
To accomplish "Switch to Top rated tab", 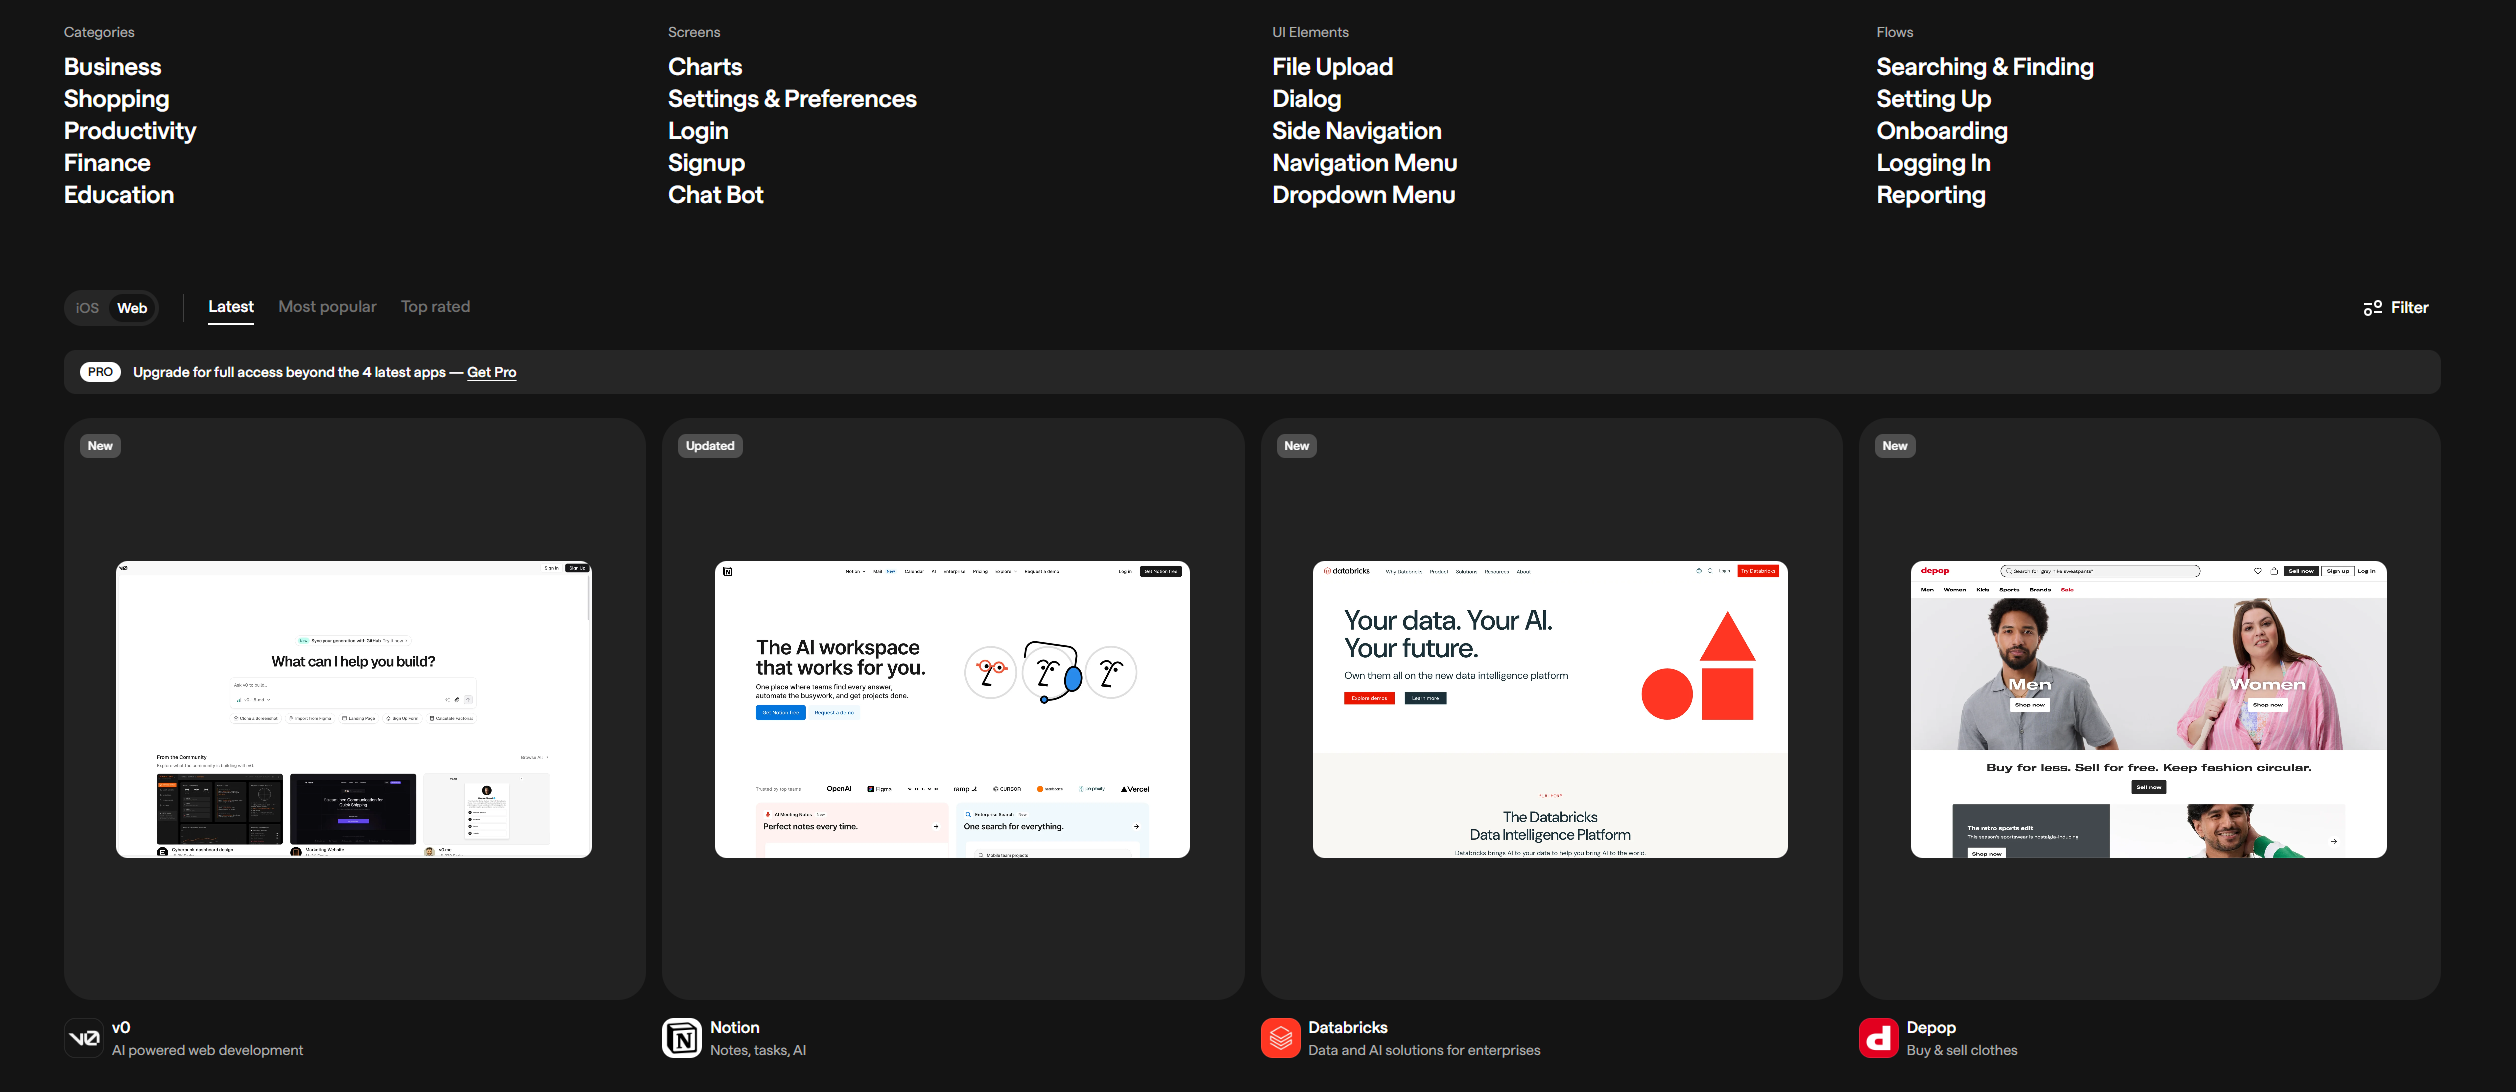I will click(x=435, y=307).
